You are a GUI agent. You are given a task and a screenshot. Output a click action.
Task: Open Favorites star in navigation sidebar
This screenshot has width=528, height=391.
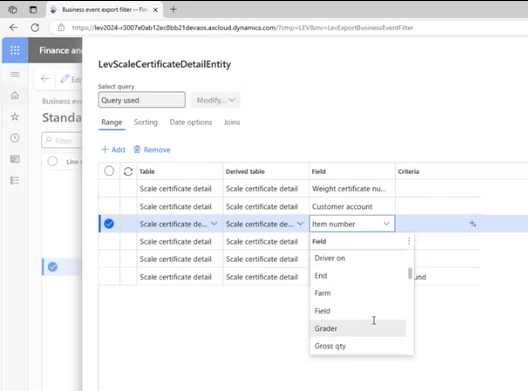click(15, 117)
